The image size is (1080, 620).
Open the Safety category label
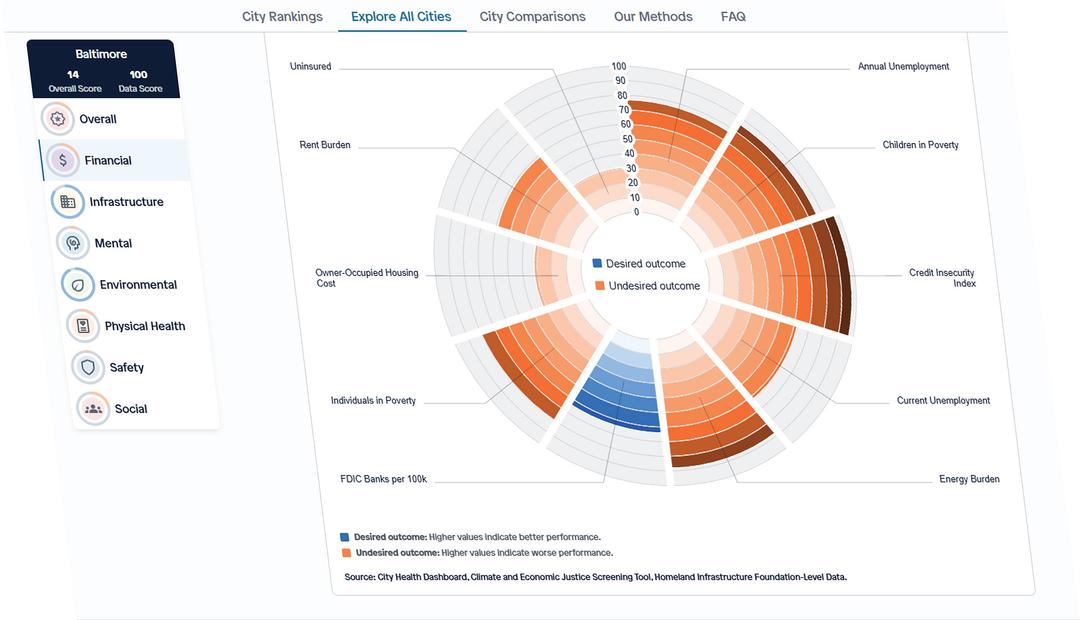coord(127,367)
